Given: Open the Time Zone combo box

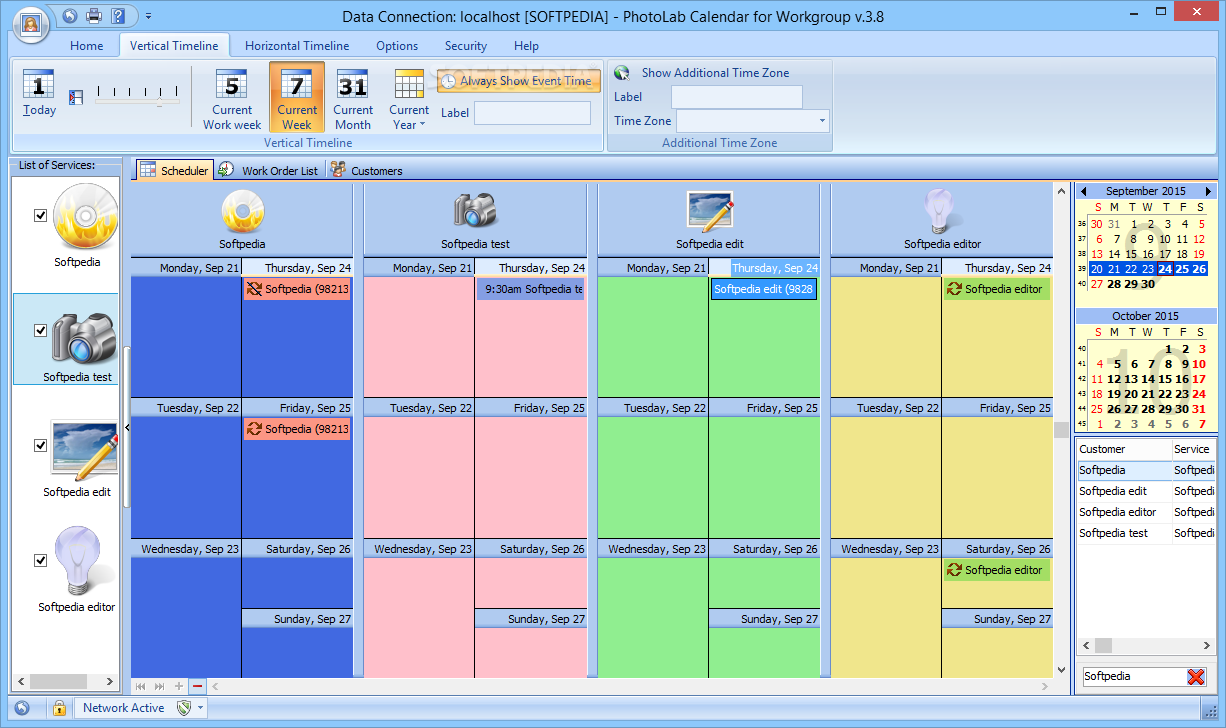Looking at the screenshot, I should 753,121.
